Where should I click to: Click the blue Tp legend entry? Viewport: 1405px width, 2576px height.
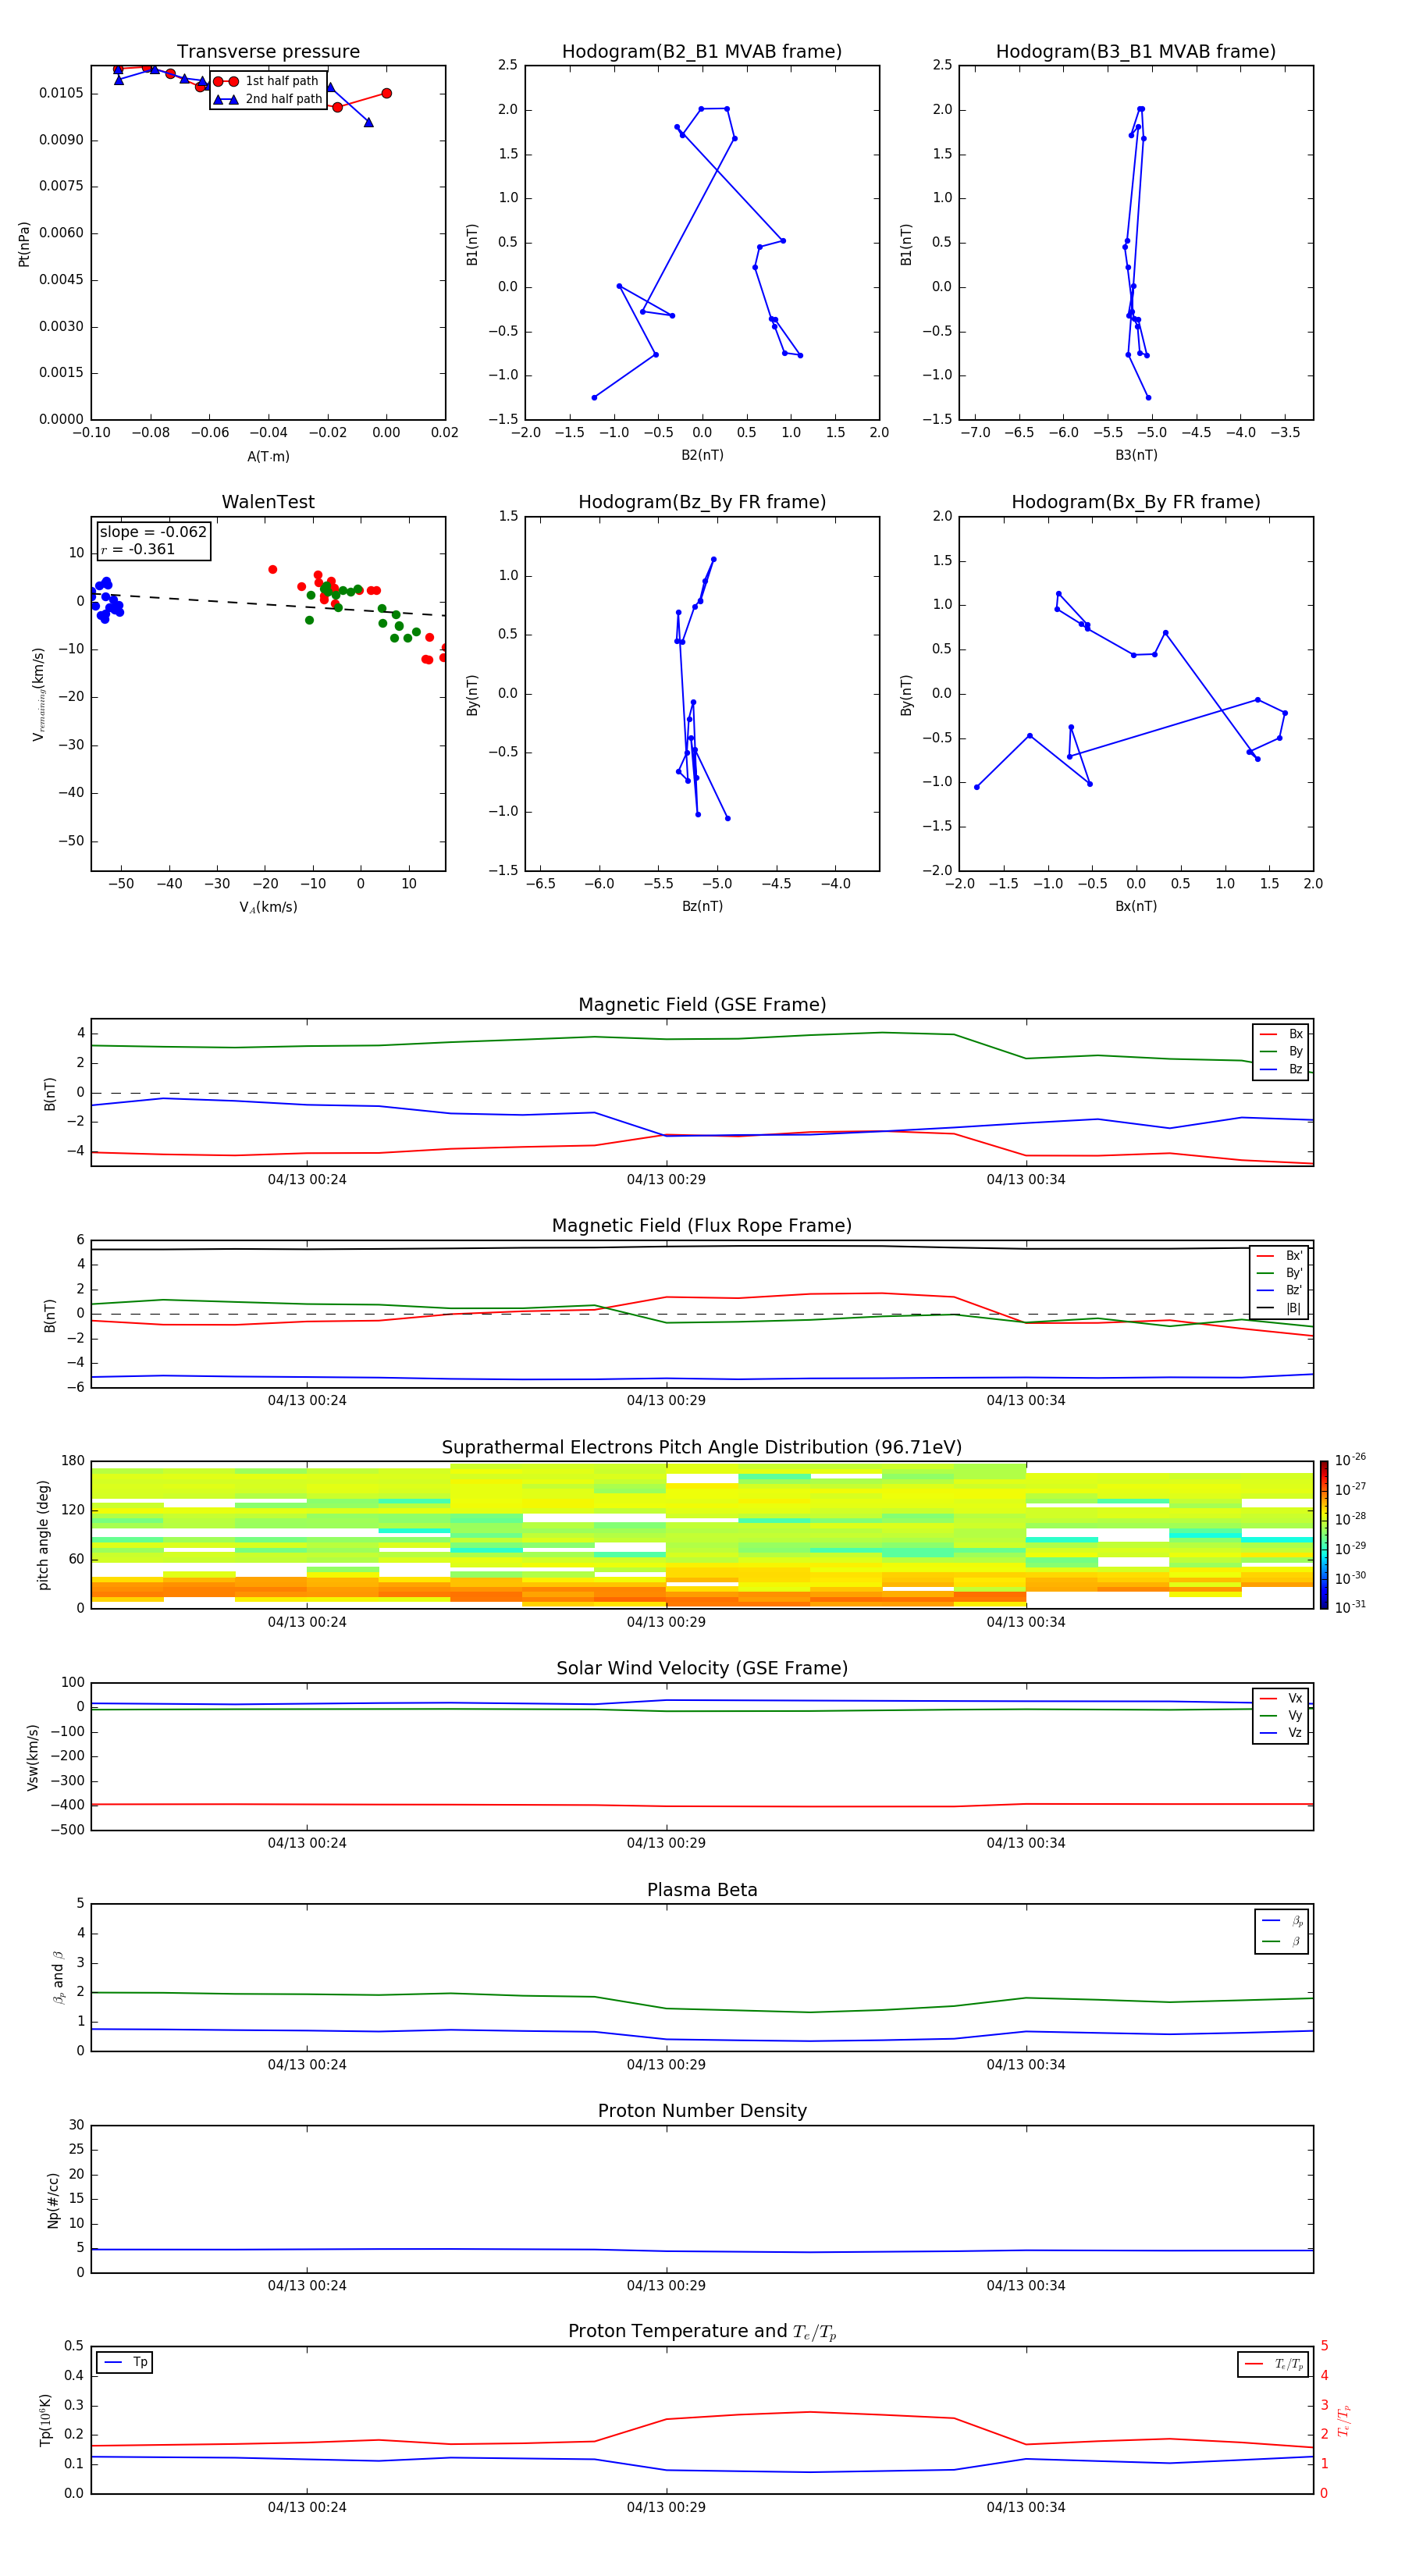[125, 2362]
